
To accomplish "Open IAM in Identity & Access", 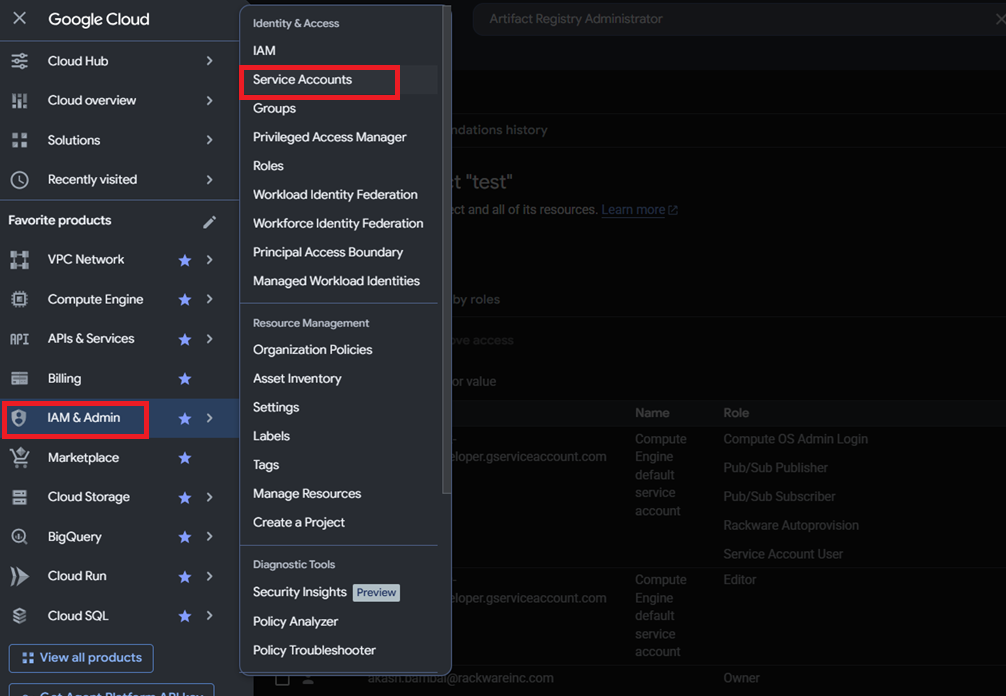I will pyautogui.click(x=264, y=51).
